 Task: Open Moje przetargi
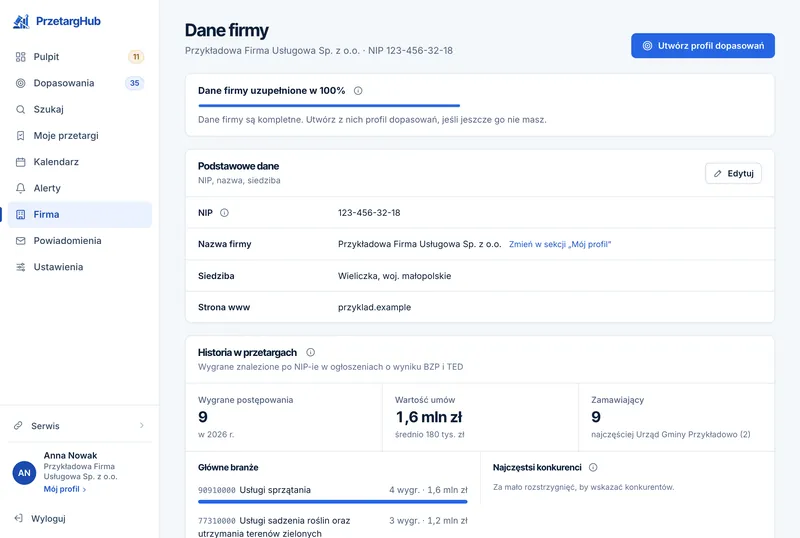point(80,136)
